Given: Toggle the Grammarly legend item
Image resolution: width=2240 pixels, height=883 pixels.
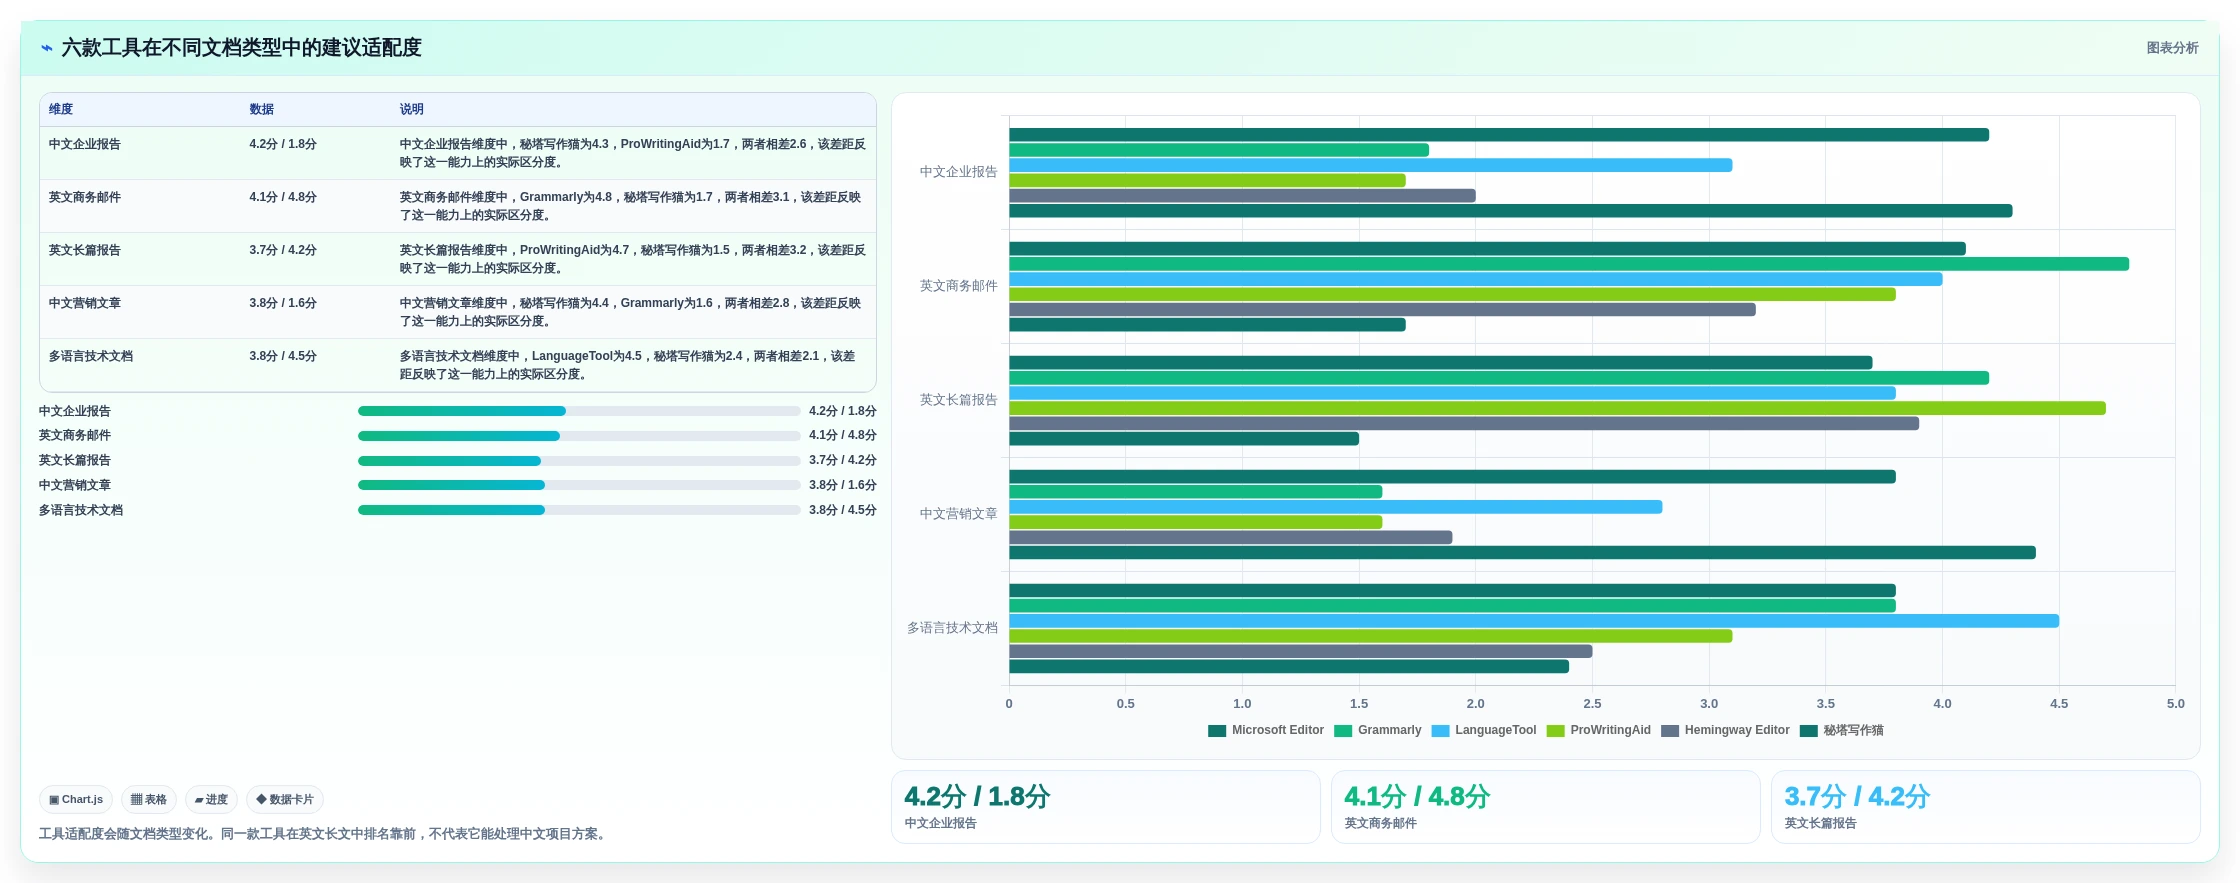Looking at the screenshot, I should tap(1378, 731).
